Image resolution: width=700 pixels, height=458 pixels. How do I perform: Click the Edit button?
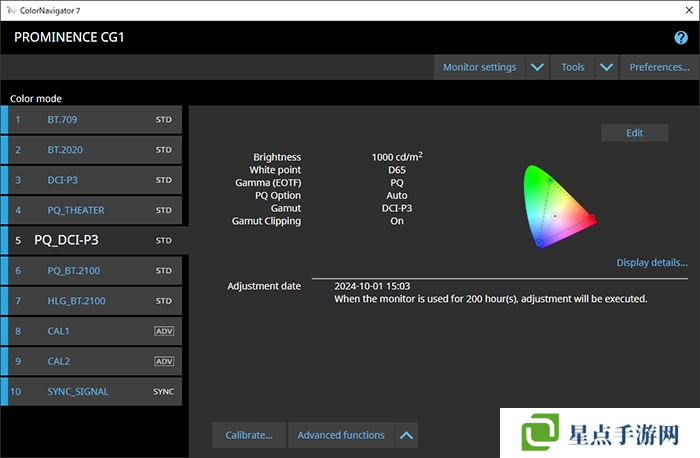click(634, 133)
